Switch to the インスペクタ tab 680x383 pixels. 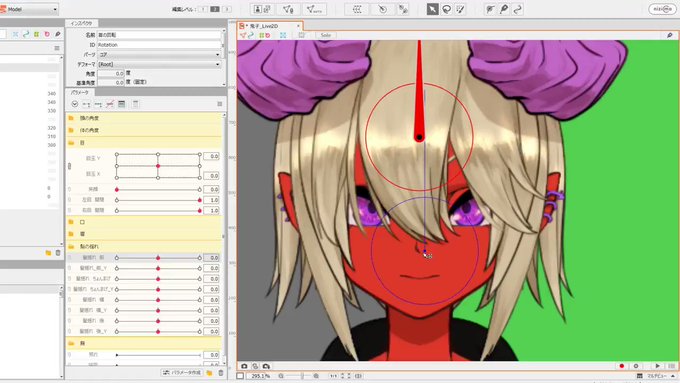(82, 23)
